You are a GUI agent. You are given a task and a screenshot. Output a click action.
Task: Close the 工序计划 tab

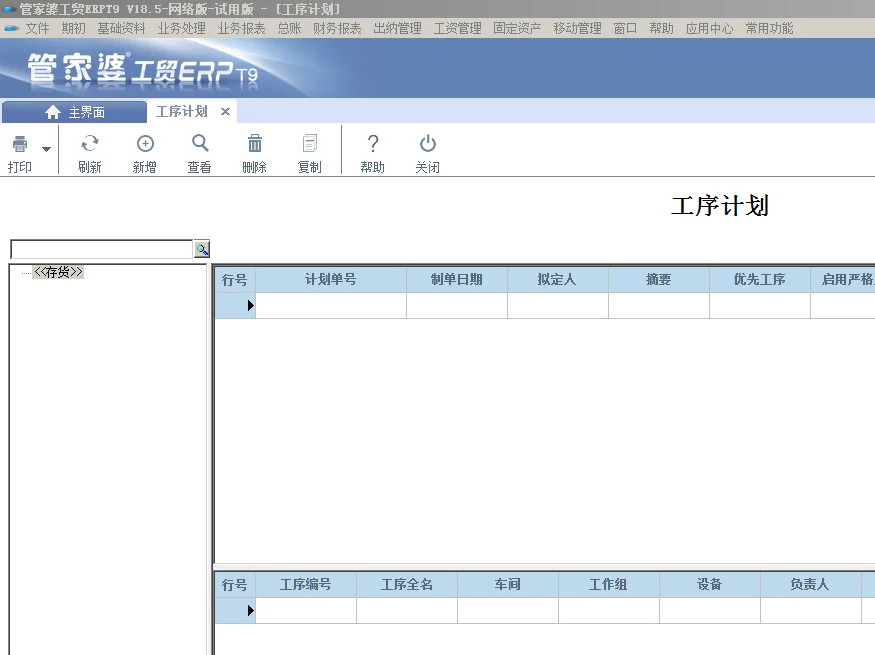[x=225, y=112]
